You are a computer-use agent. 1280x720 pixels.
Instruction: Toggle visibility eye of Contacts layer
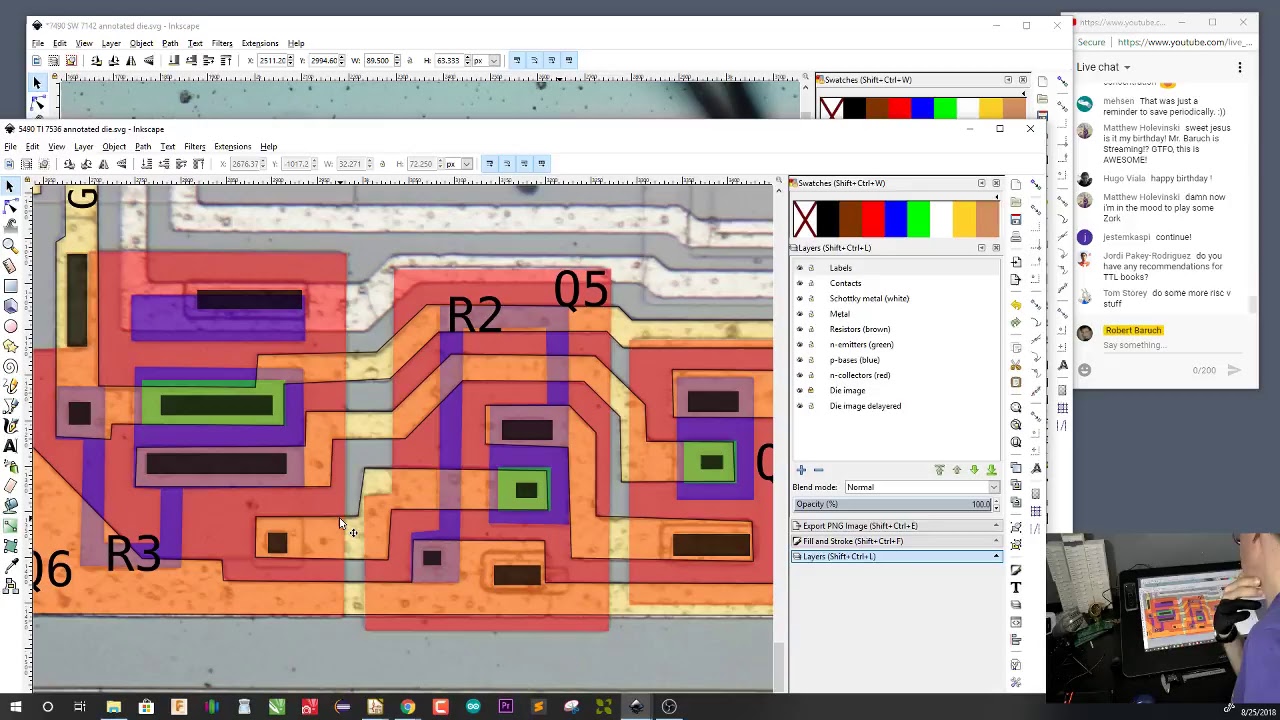click(x=799, y=283)
